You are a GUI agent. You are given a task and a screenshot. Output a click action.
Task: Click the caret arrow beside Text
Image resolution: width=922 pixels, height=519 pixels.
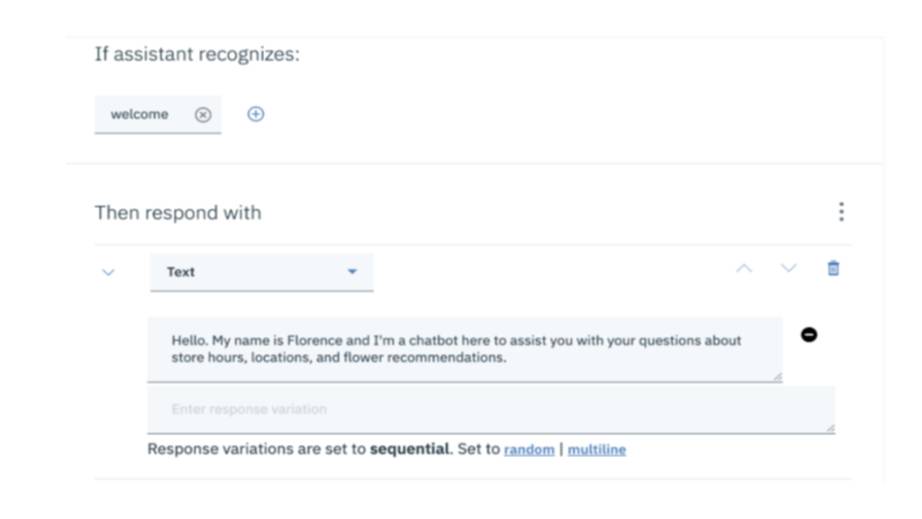pyautogui.click(x=352, y=272)
